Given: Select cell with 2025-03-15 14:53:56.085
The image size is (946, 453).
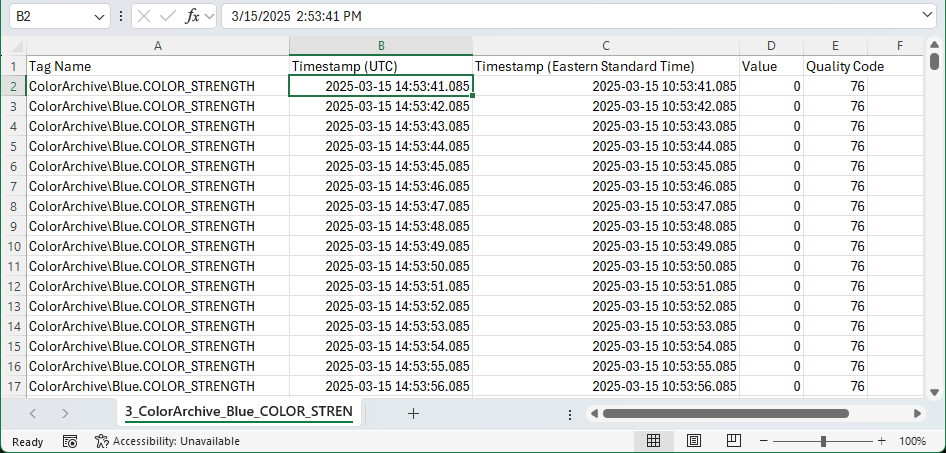Looking at the screenshot, I should (381, 386).
